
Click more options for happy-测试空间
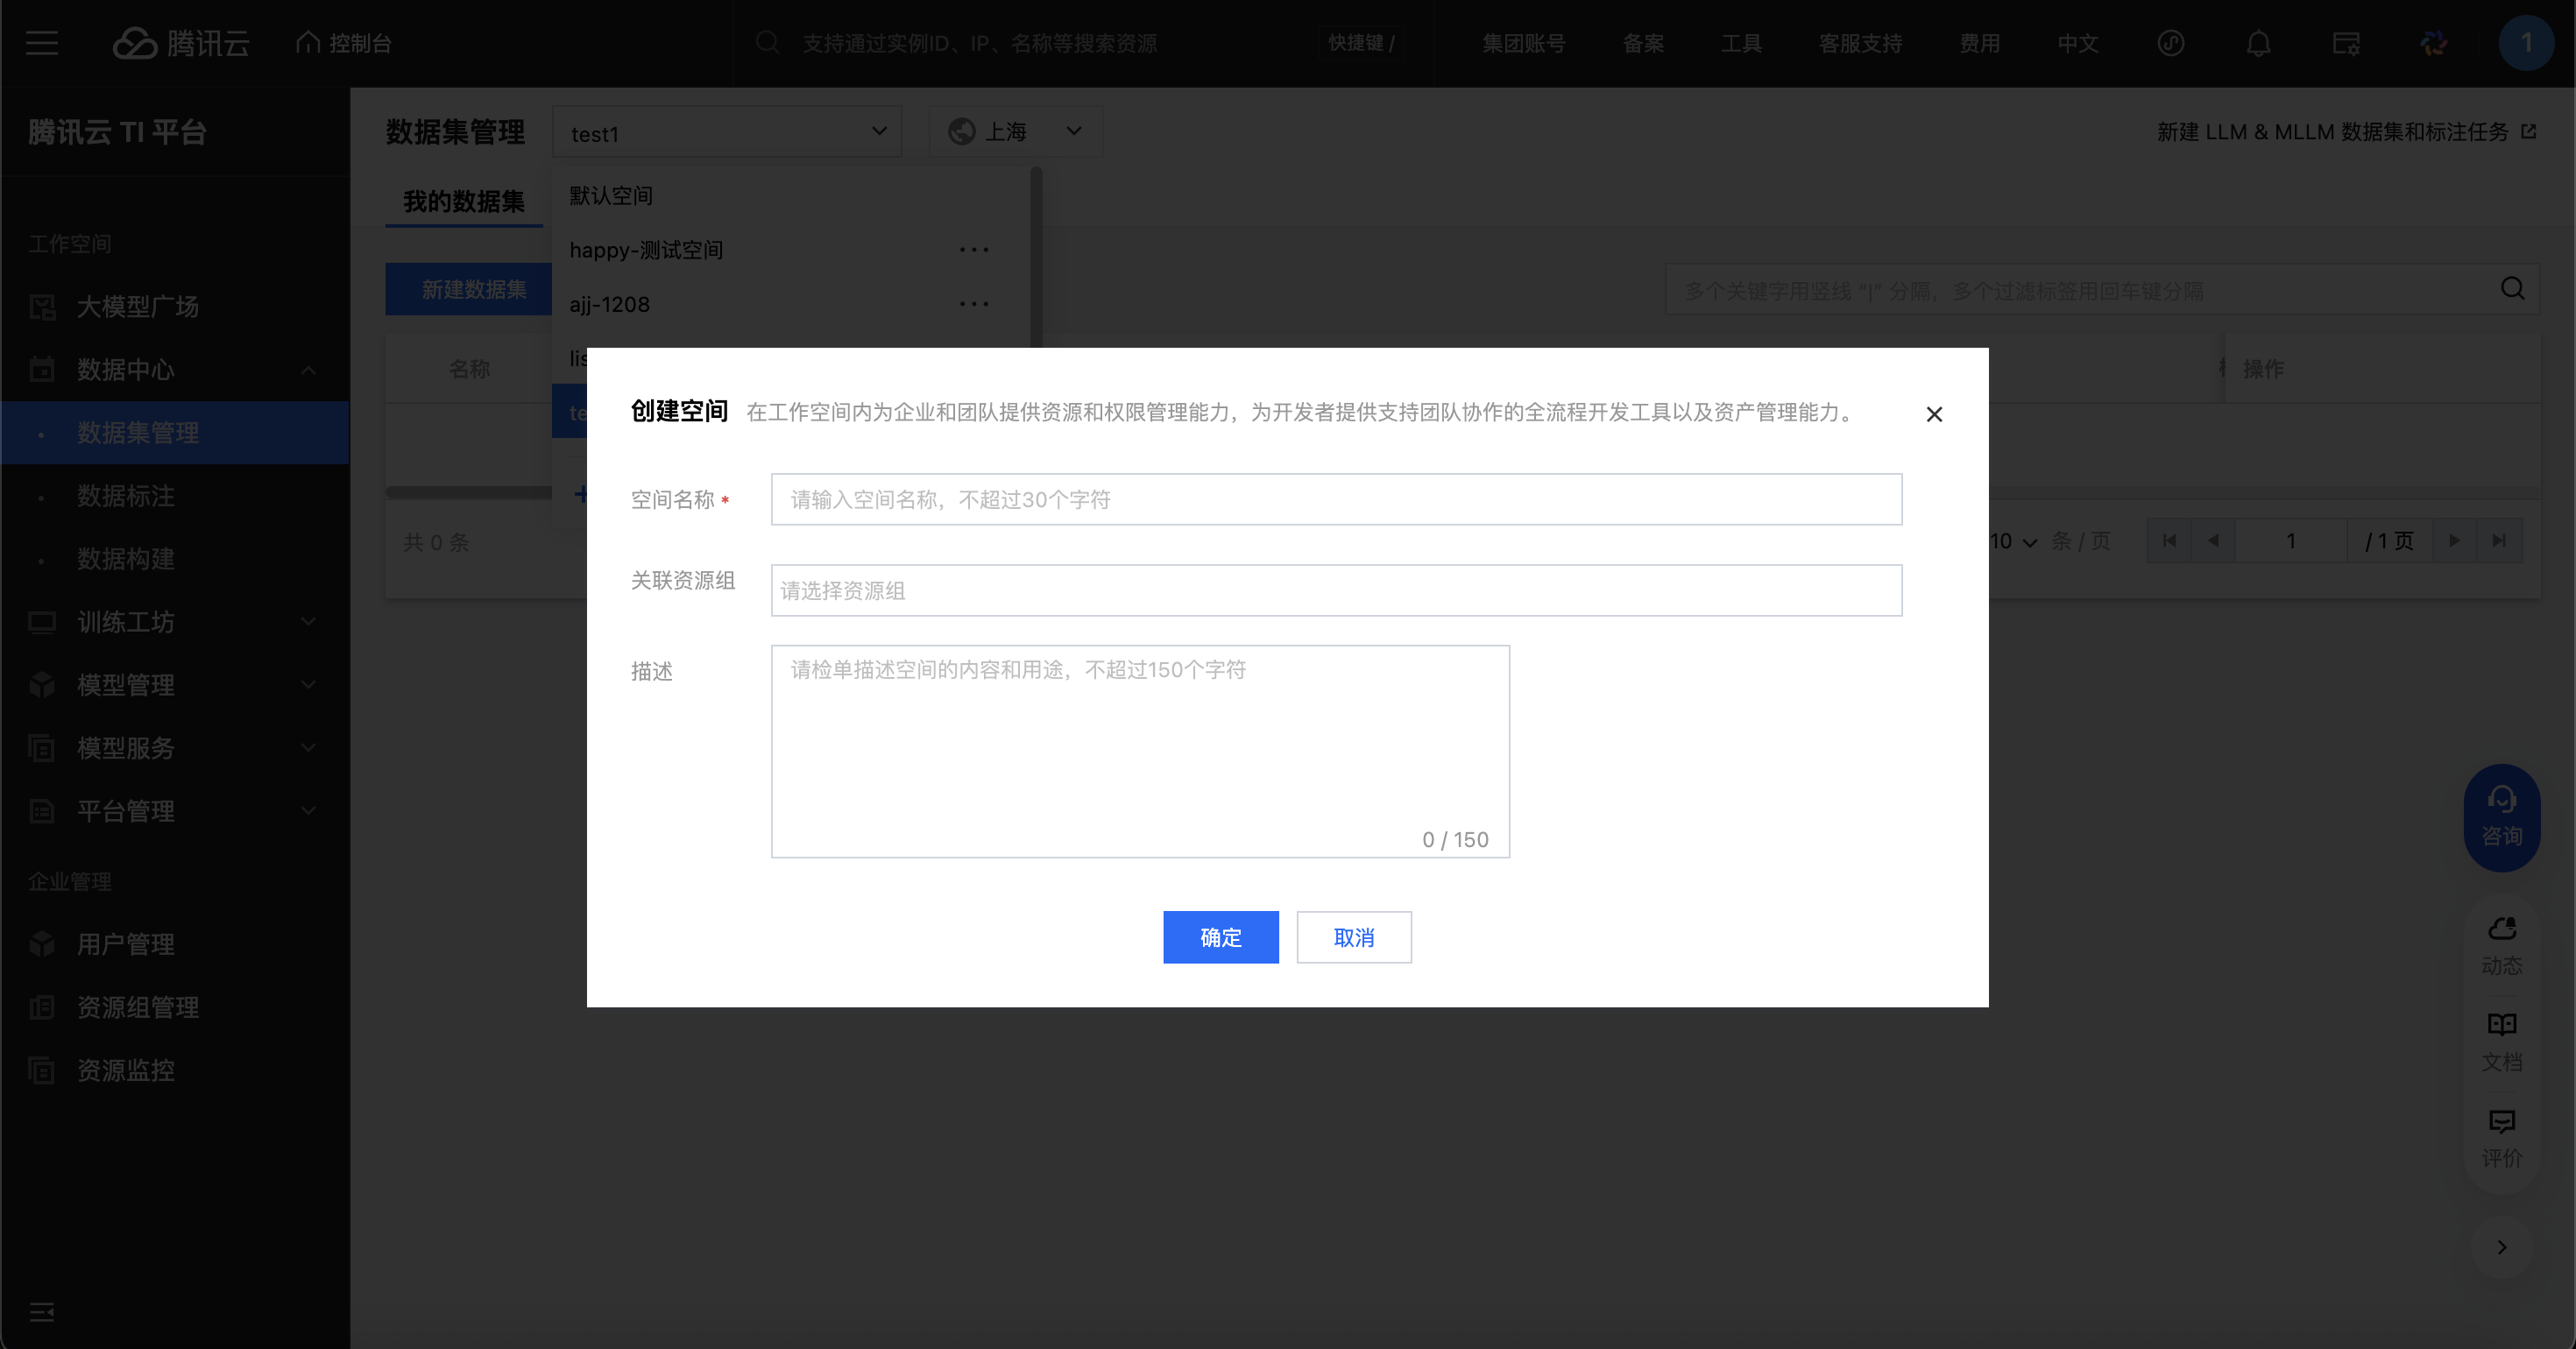coord(973,250)
